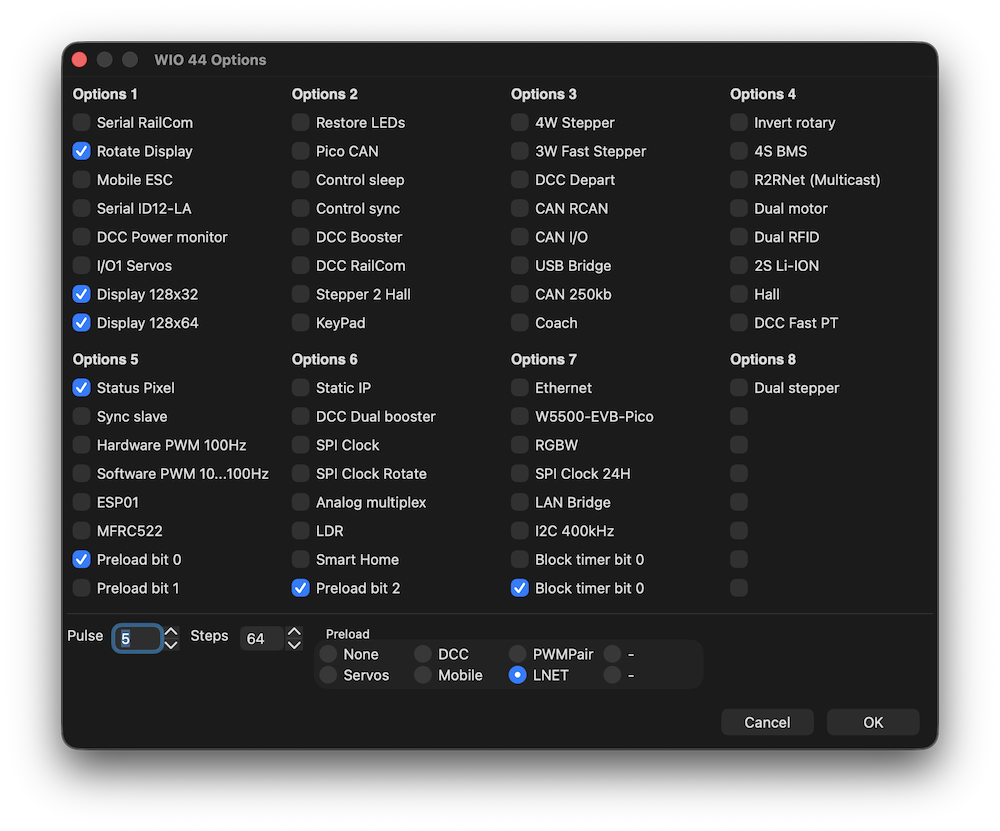Choose the DCC preload radio option

423,655
